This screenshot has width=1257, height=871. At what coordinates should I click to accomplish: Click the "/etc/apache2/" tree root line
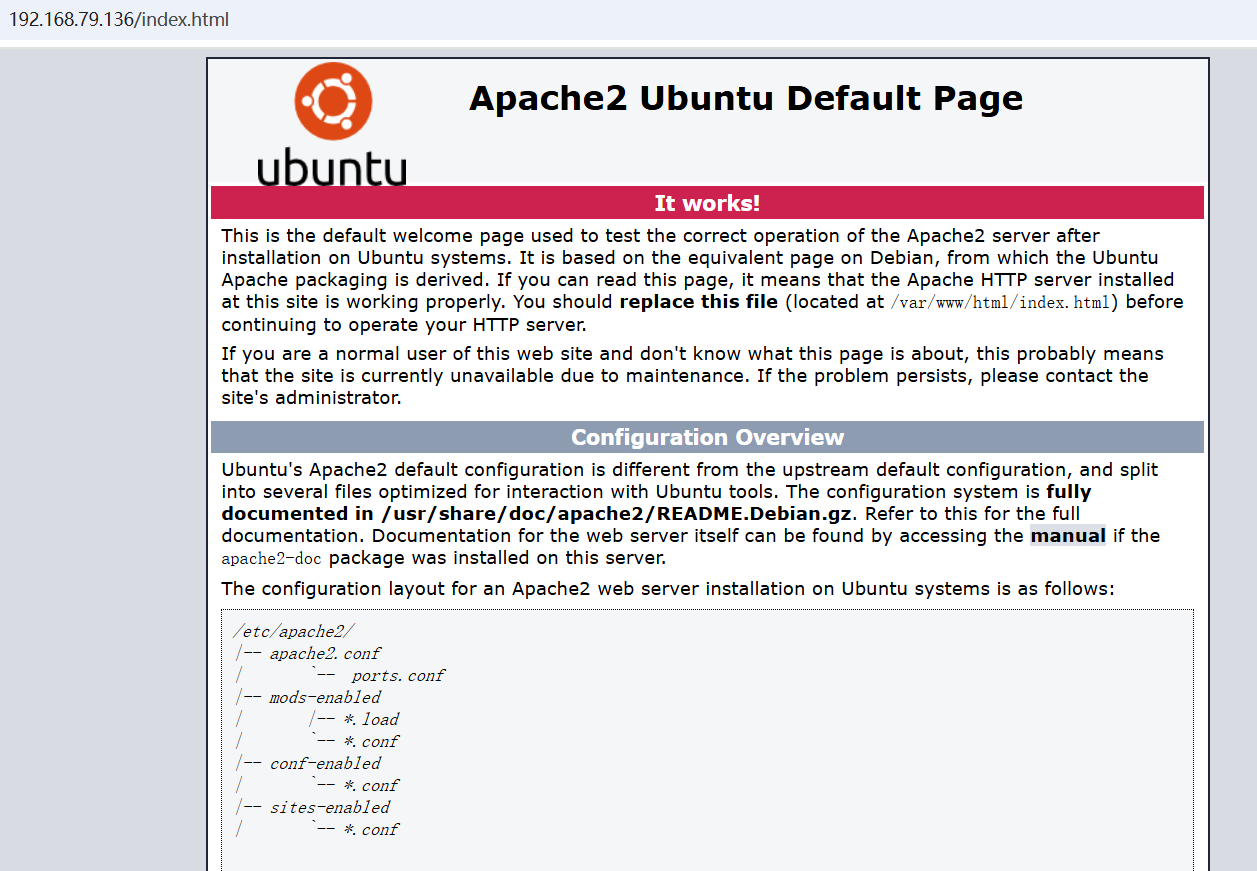click(294, 632)
